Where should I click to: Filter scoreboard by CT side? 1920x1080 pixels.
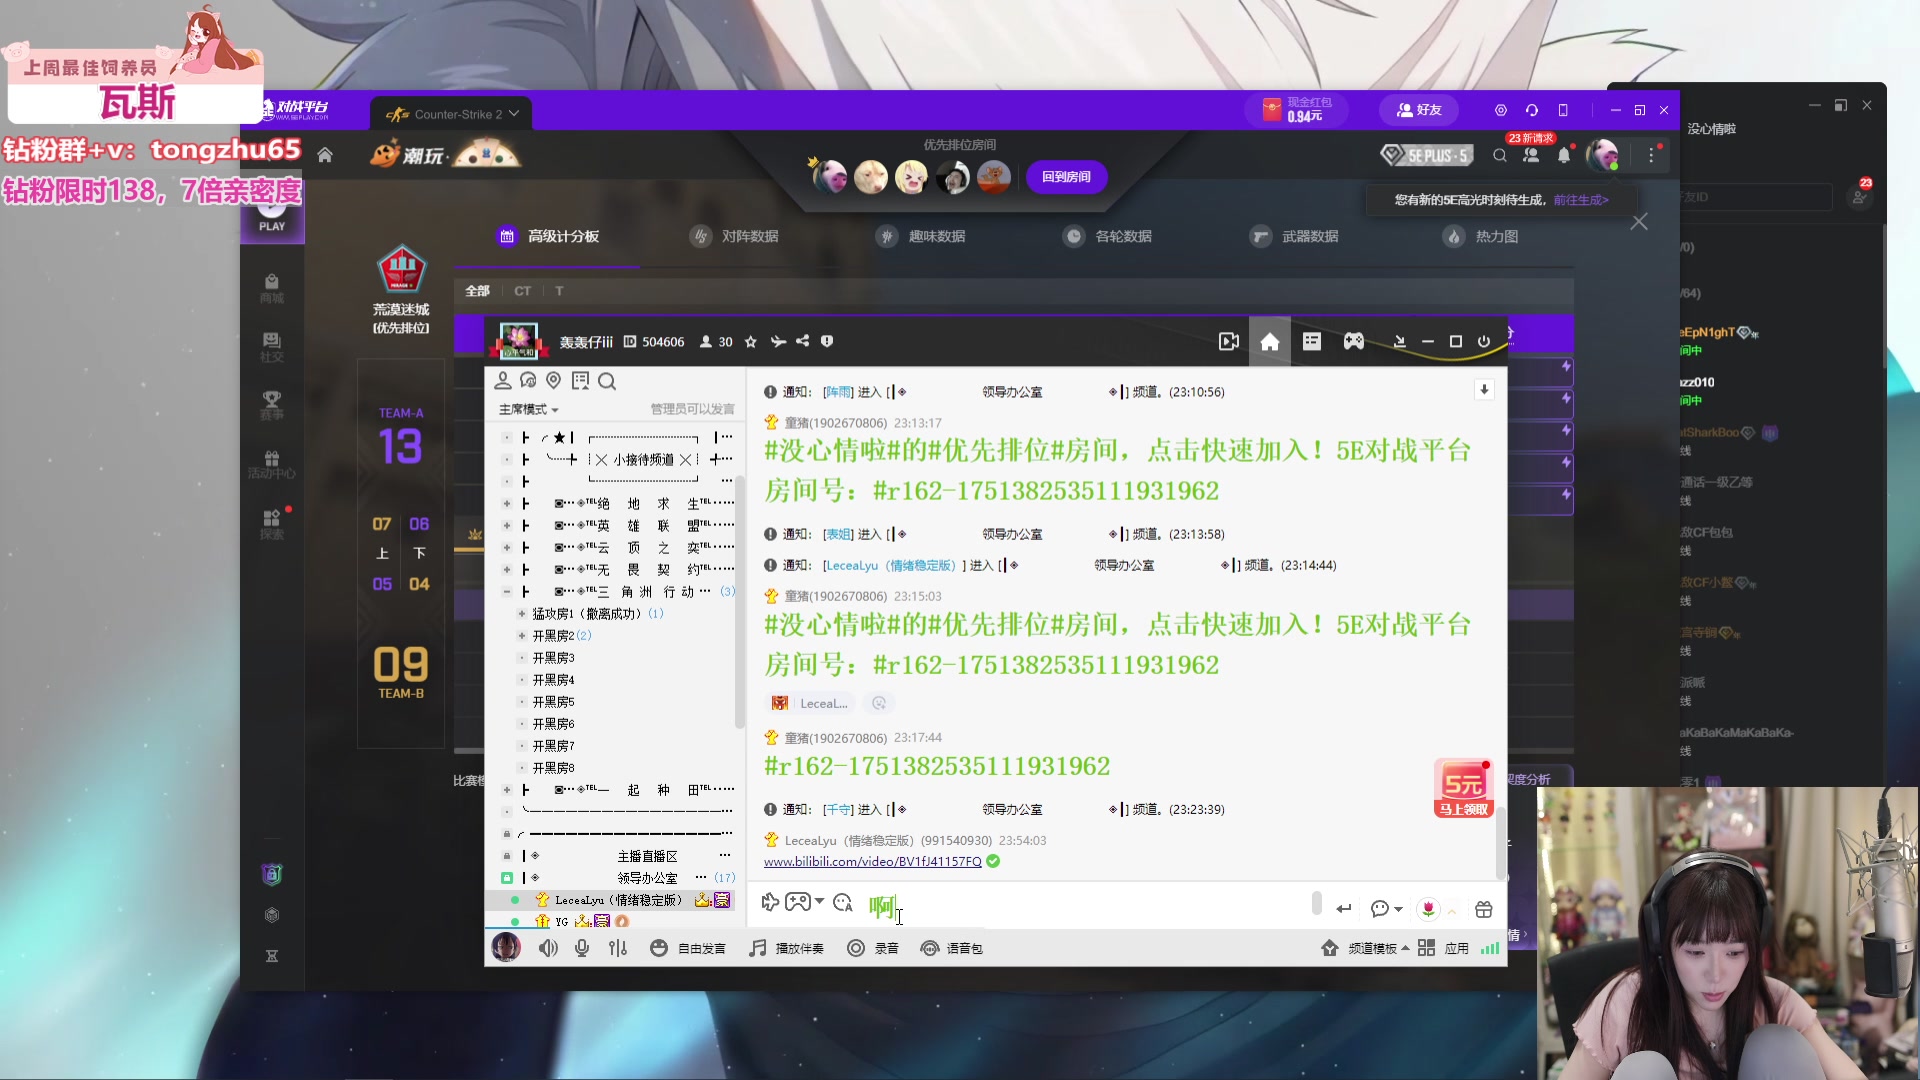coord(522,291)
